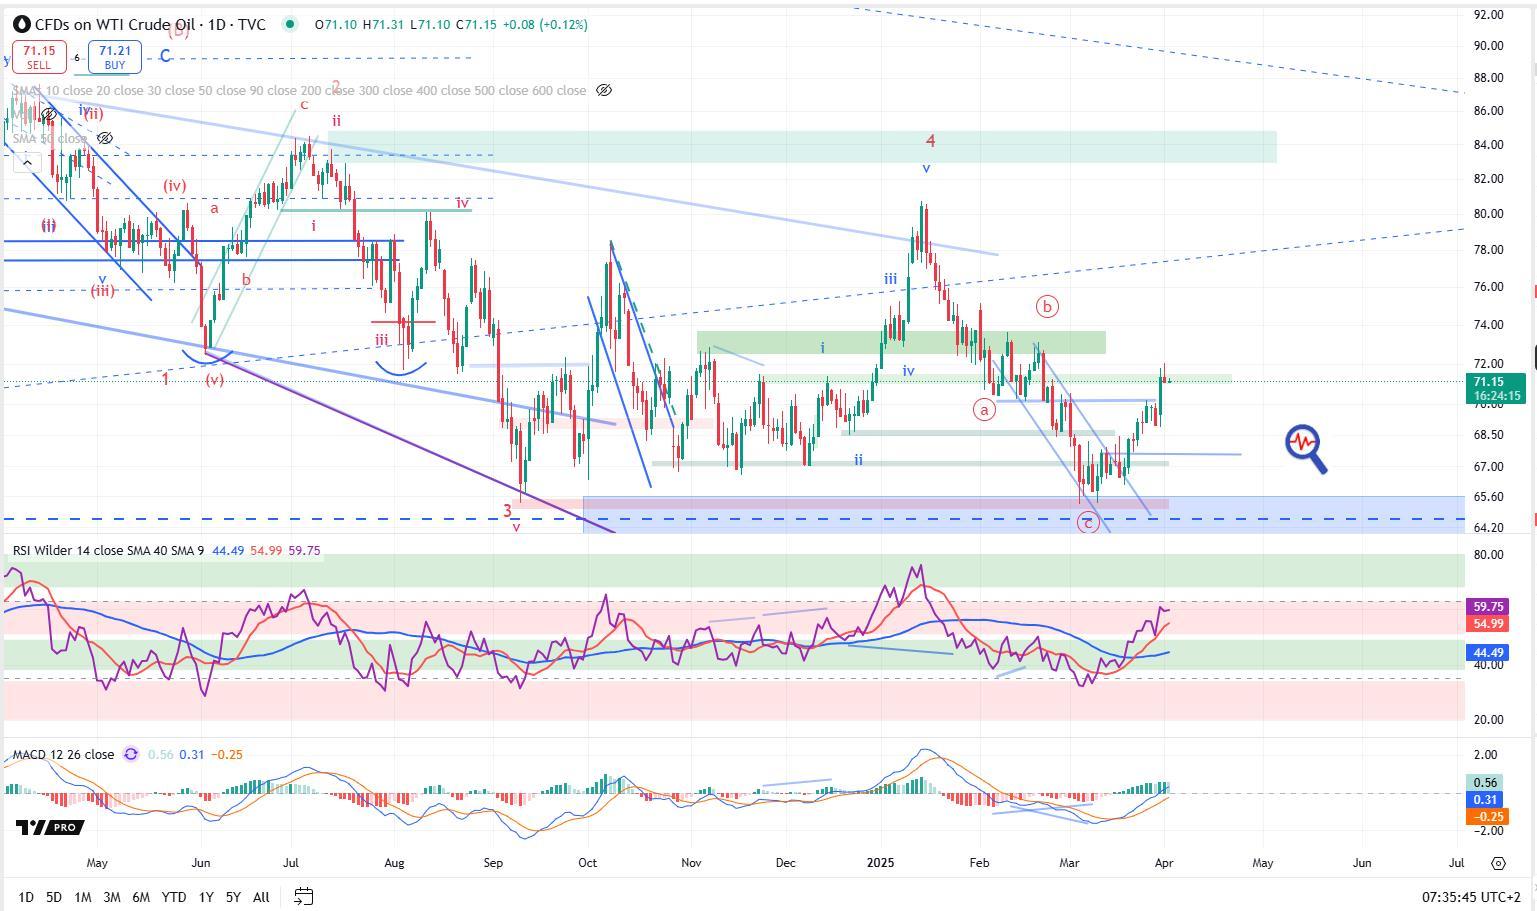Click the current price label 71.15
The height and width of the screenshot is (911, 1537).
1495,382
